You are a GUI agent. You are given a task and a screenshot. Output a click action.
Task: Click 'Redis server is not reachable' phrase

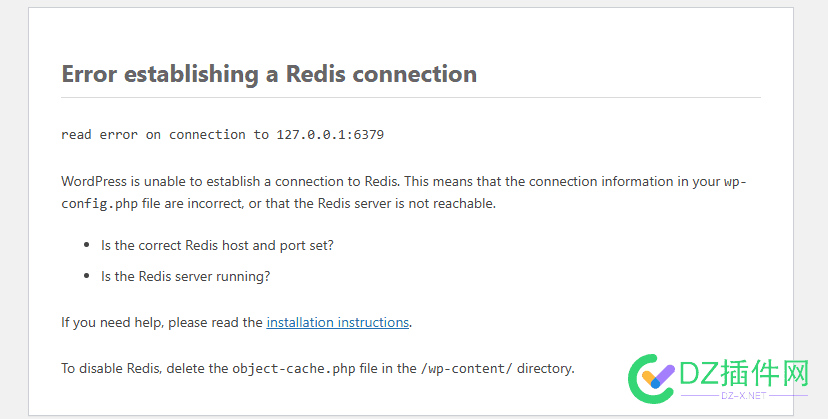405,203
